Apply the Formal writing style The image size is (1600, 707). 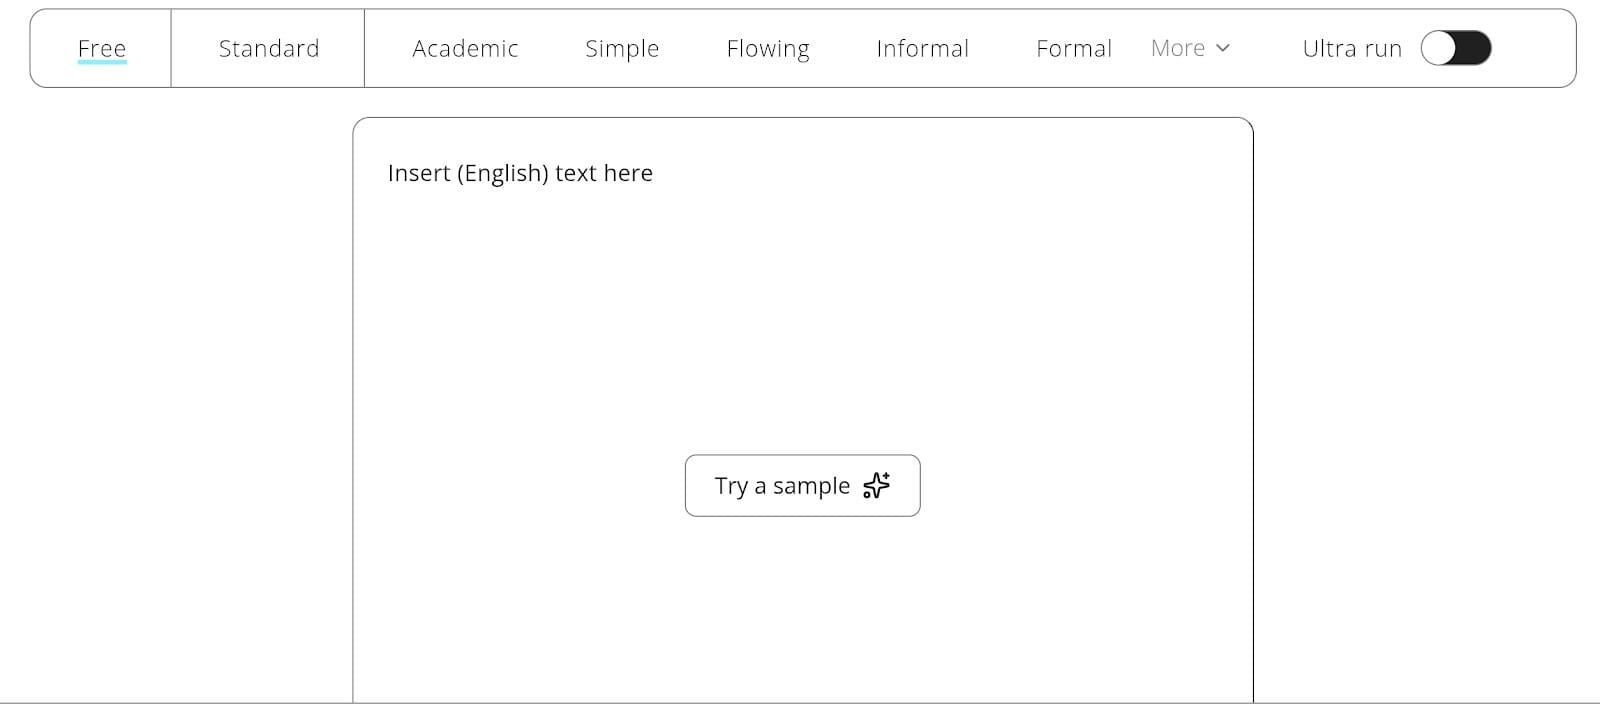coord(1073,48)
